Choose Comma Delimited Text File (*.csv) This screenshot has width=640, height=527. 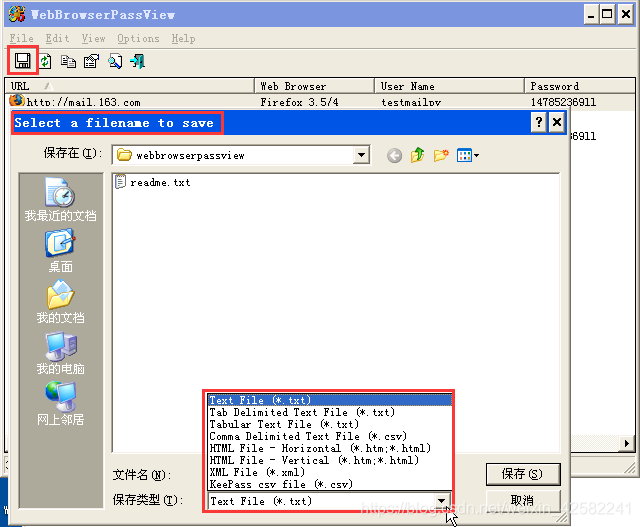click(330, 436)
